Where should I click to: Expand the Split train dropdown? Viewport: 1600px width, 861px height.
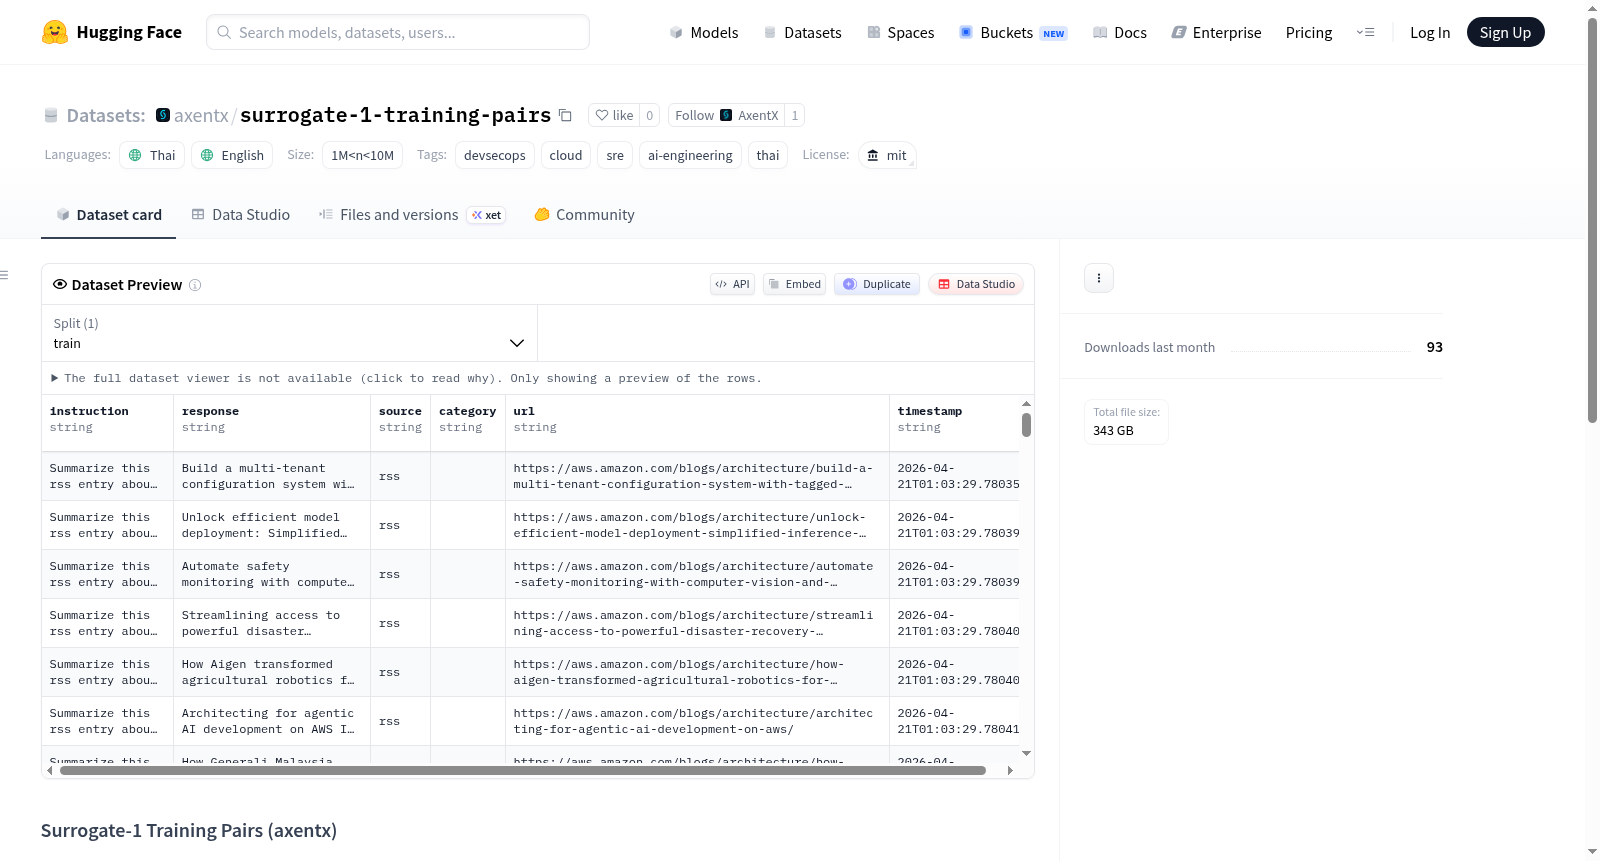point(289,333)
